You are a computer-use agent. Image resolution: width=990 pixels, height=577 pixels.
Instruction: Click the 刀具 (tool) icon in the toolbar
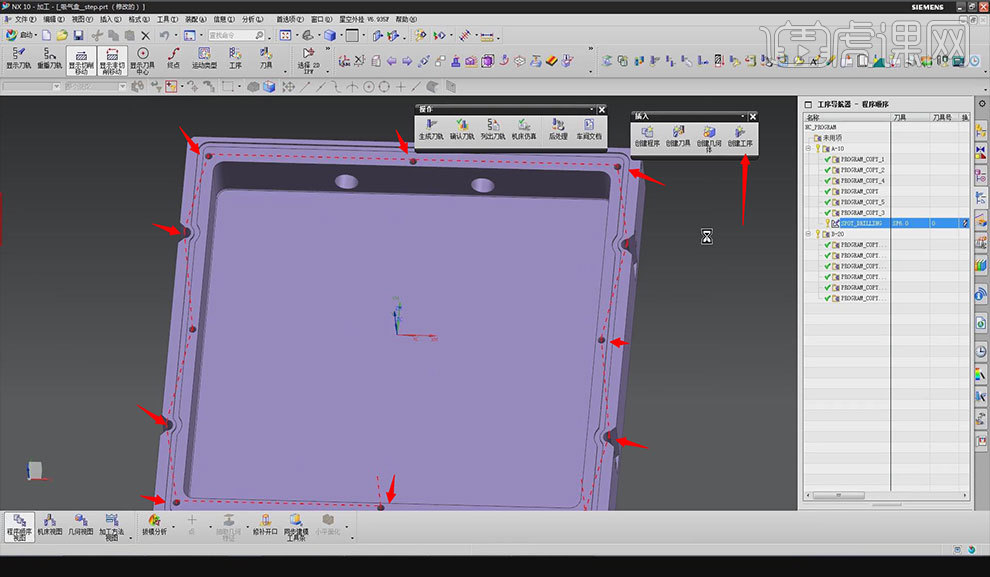[266, 58]
